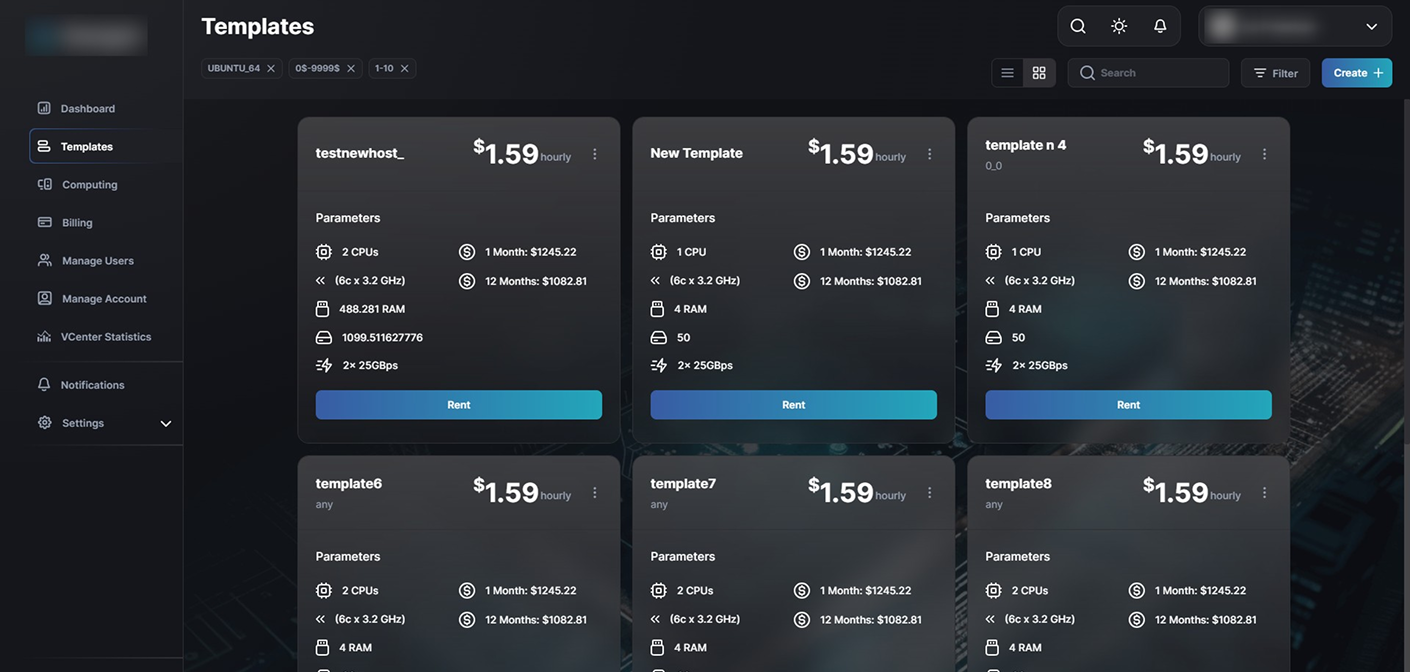This screenshot has height=672, width=1410.
Task: Click CPU icon on New Template card
Action: pyautogui.click(x=659, y=252)
